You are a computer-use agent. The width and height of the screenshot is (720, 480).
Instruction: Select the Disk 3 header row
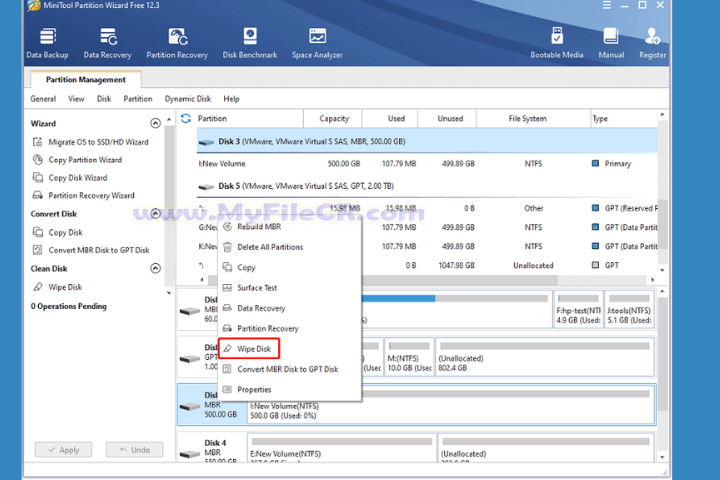(x=427, y=141)
